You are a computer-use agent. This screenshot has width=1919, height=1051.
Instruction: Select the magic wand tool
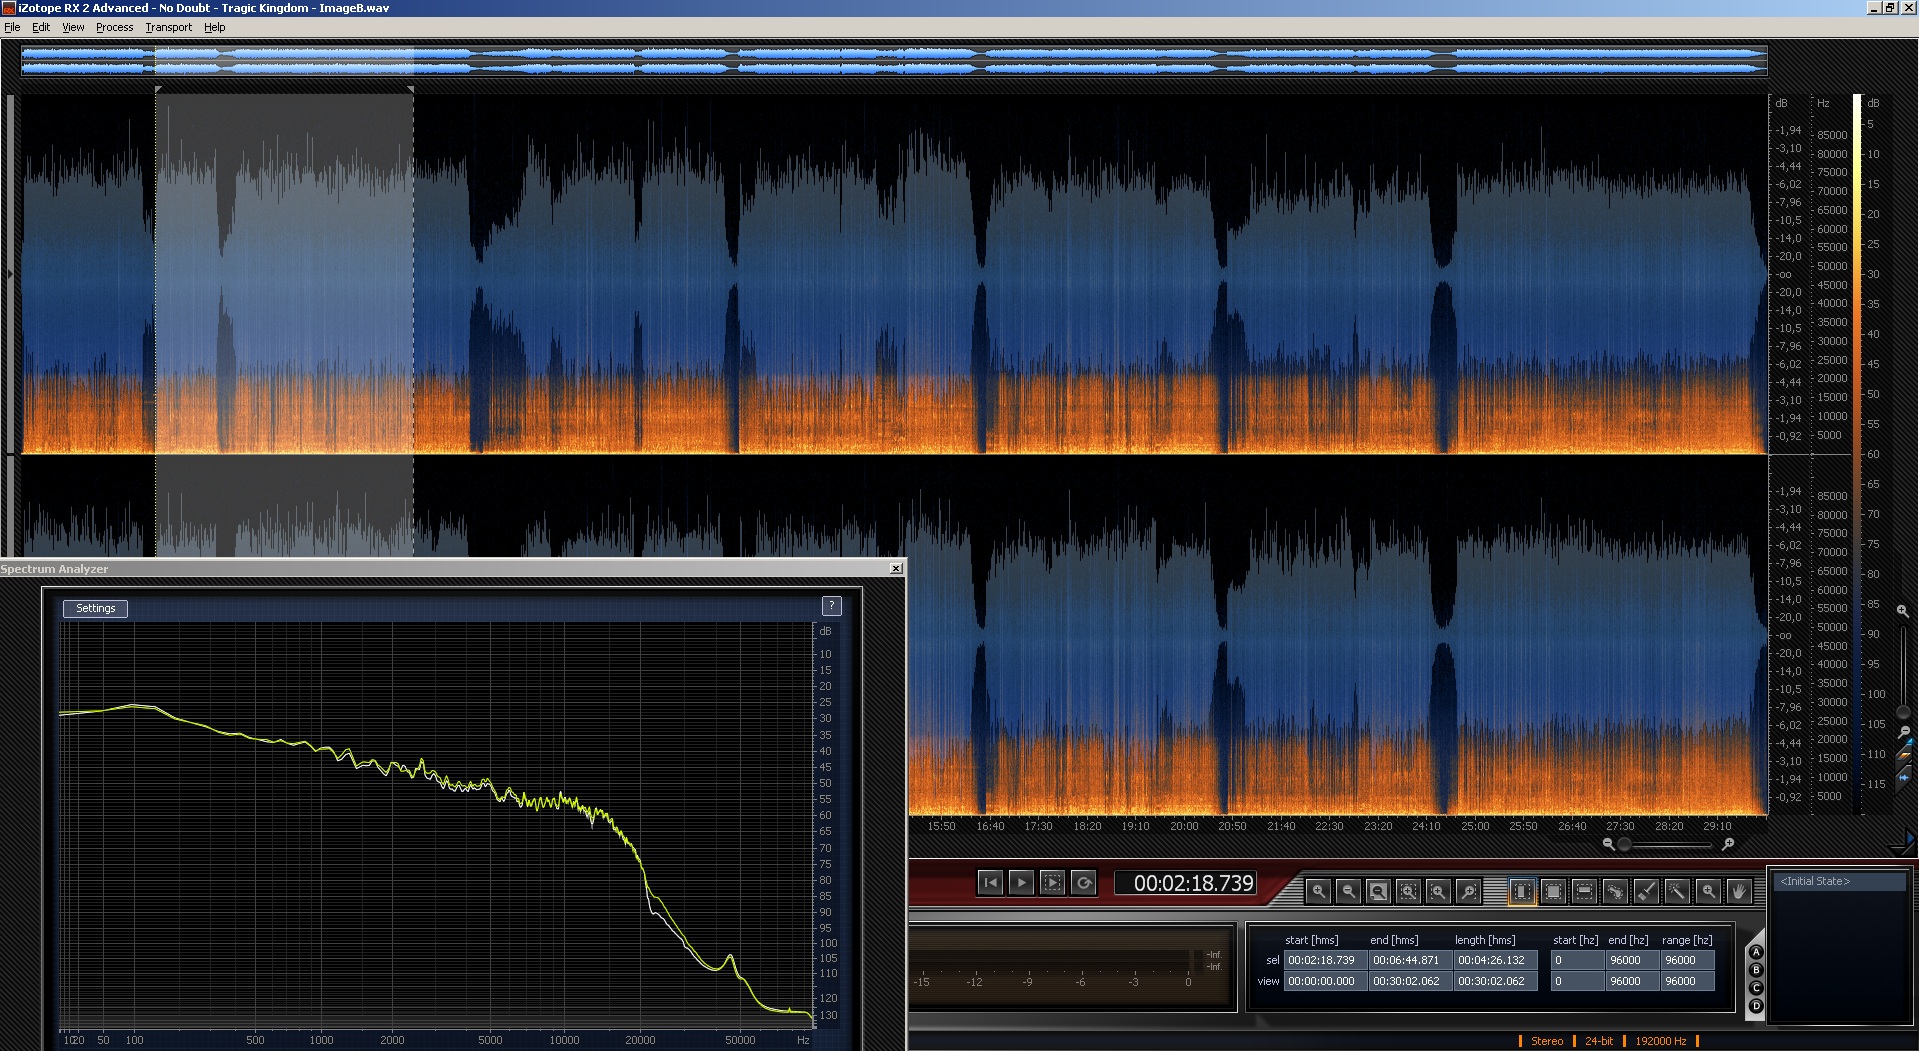(x=1677, y=891)
